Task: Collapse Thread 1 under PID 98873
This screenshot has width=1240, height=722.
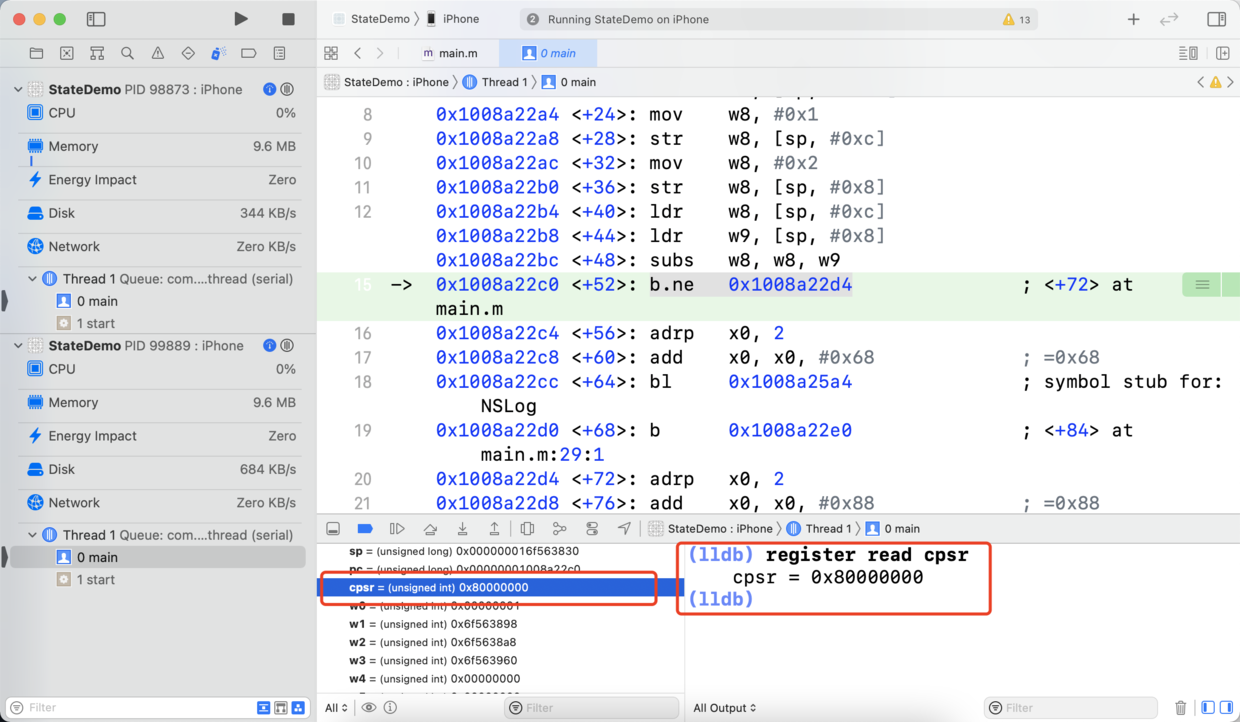Action: pos(32,279)
